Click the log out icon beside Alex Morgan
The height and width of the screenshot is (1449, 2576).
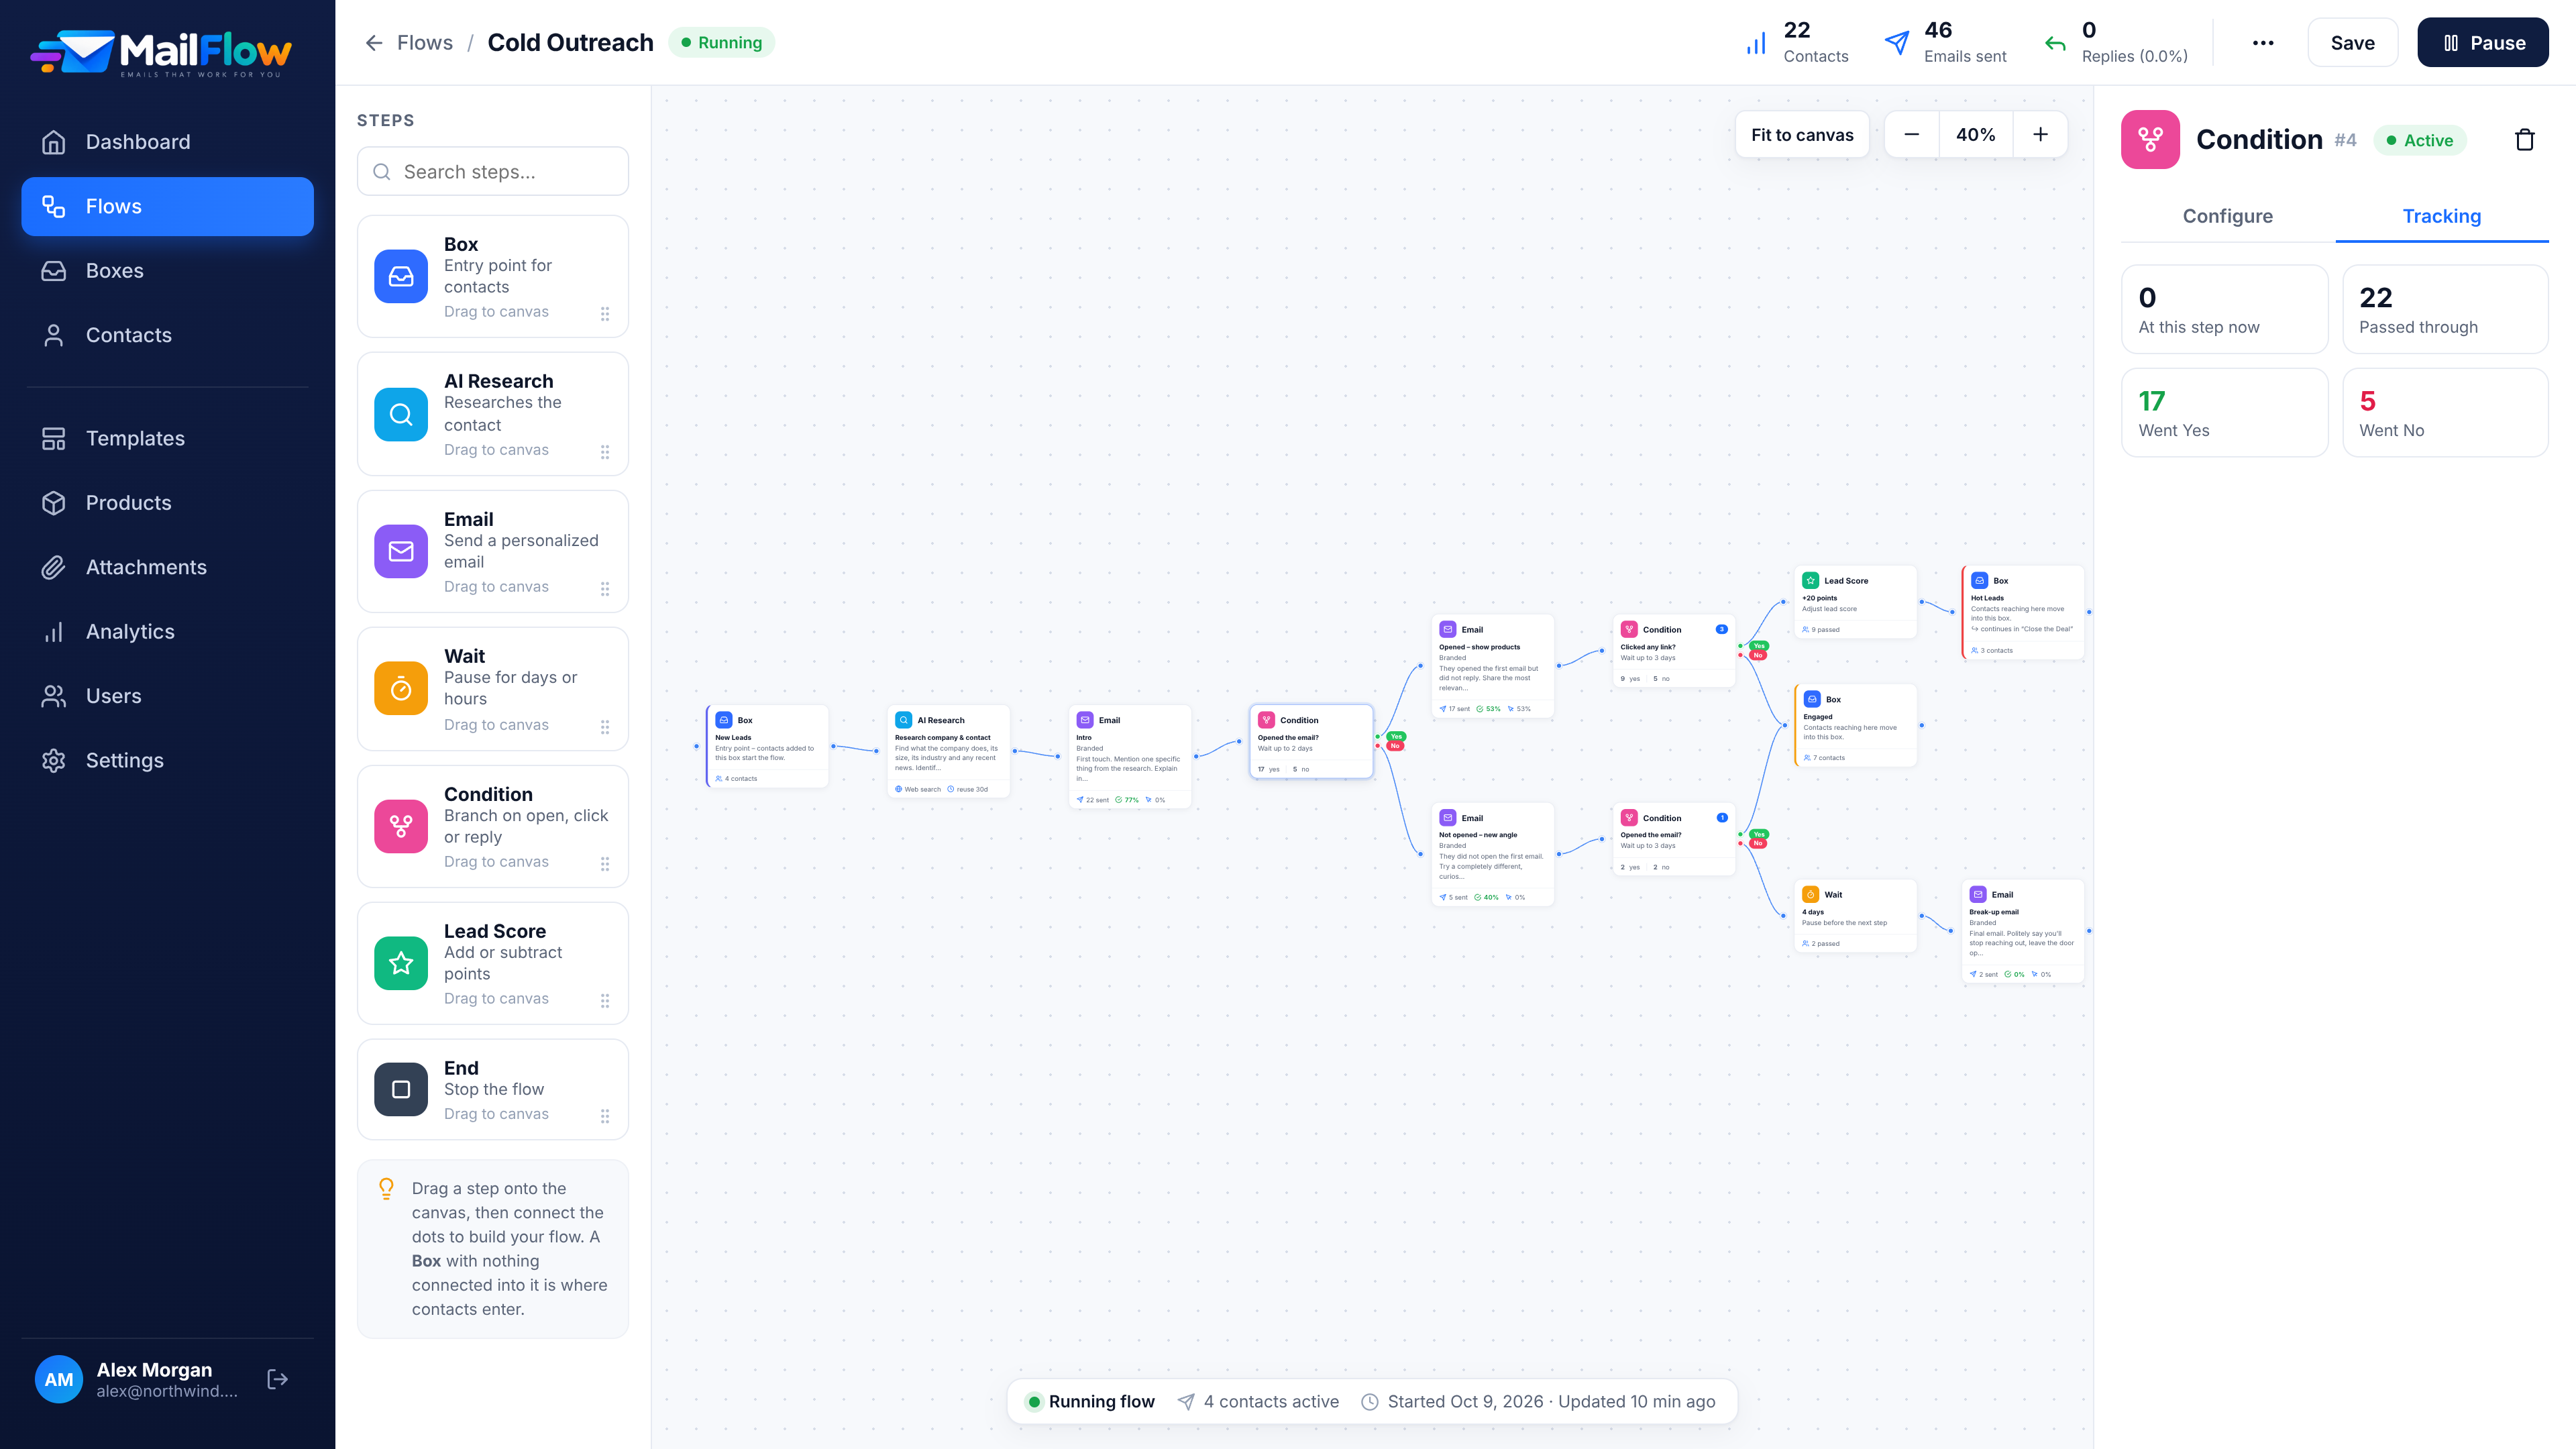[x=278, y=1380]
